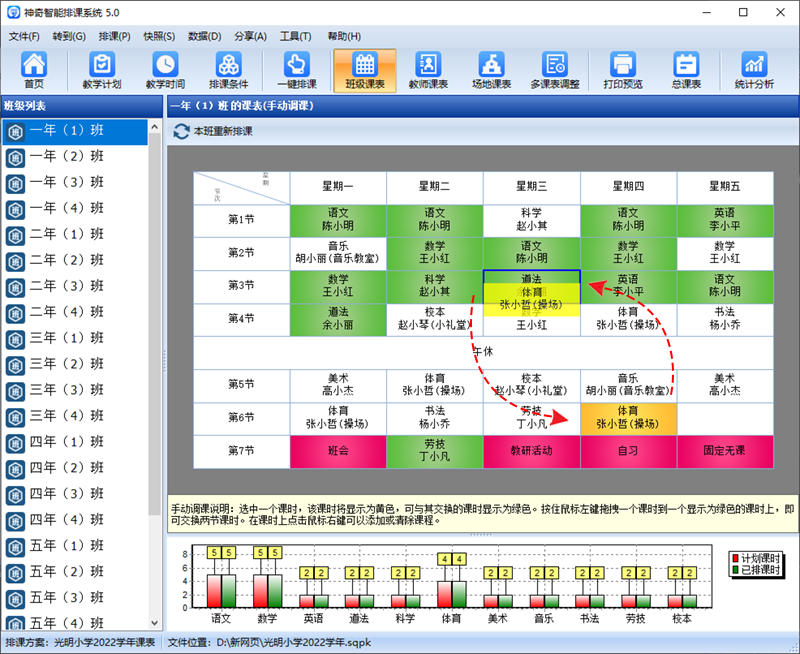Select Monday period 2 音乐 胡小丽 cell
The image size is (800, 654).
(338, 254)
